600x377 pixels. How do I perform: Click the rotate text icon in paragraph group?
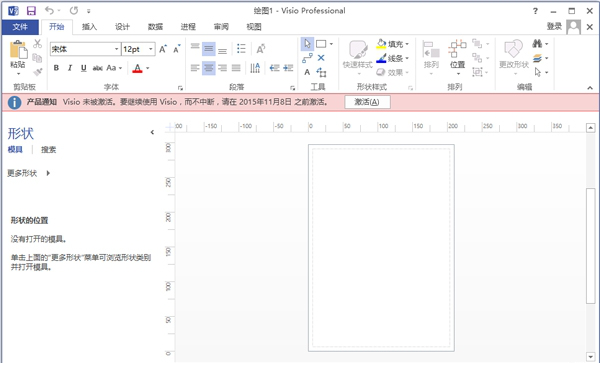261,49
